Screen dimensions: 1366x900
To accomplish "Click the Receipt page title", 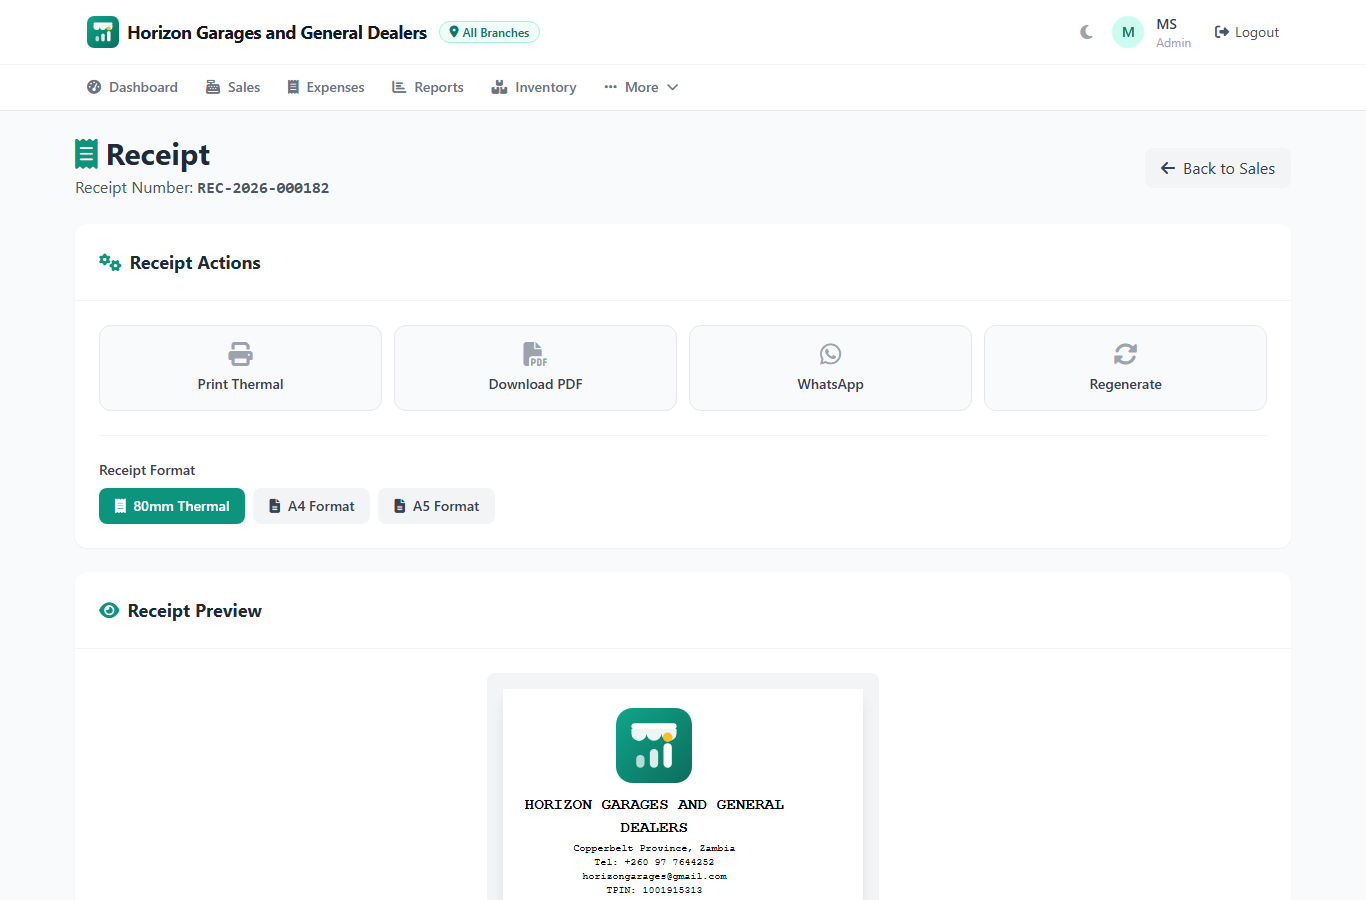I will point(158,154).
